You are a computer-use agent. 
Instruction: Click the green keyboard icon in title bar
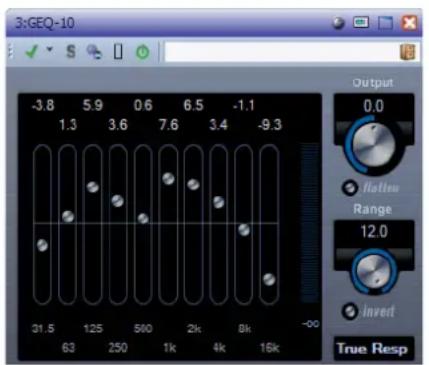[x=361, y=23]
